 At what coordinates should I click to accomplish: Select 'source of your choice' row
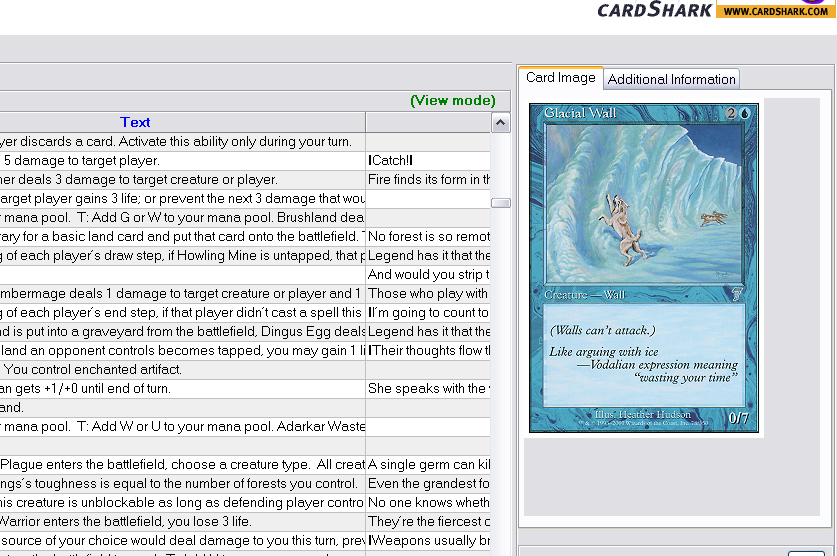183,541
